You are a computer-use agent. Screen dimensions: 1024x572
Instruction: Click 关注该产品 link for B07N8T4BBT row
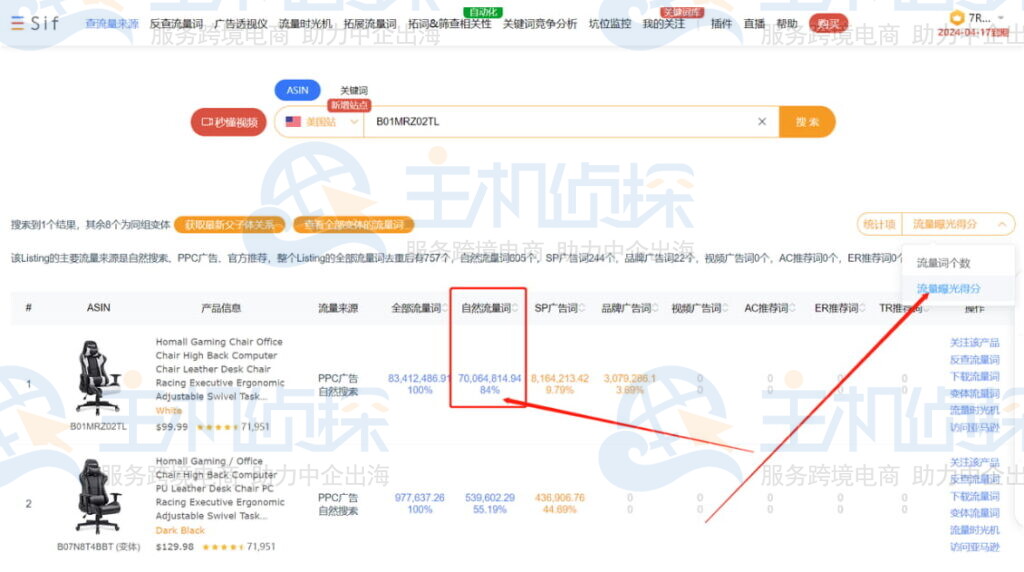[x=974, y=462]
